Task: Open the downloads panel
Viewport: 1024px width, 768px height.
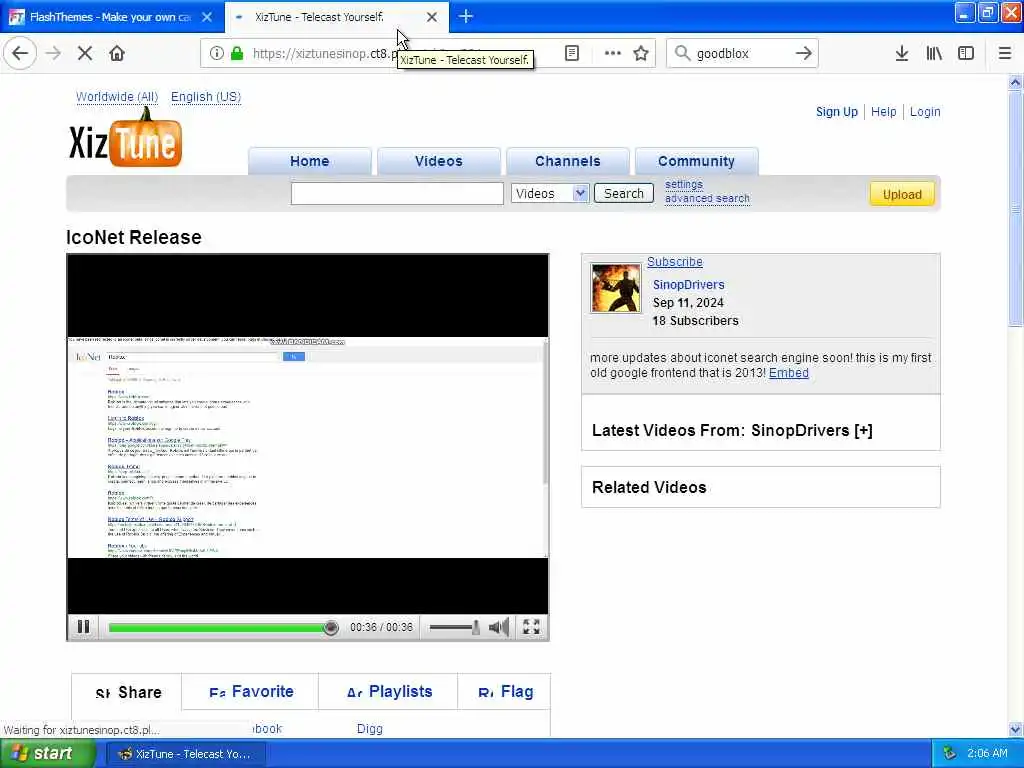Action: (x=902, y=54)
